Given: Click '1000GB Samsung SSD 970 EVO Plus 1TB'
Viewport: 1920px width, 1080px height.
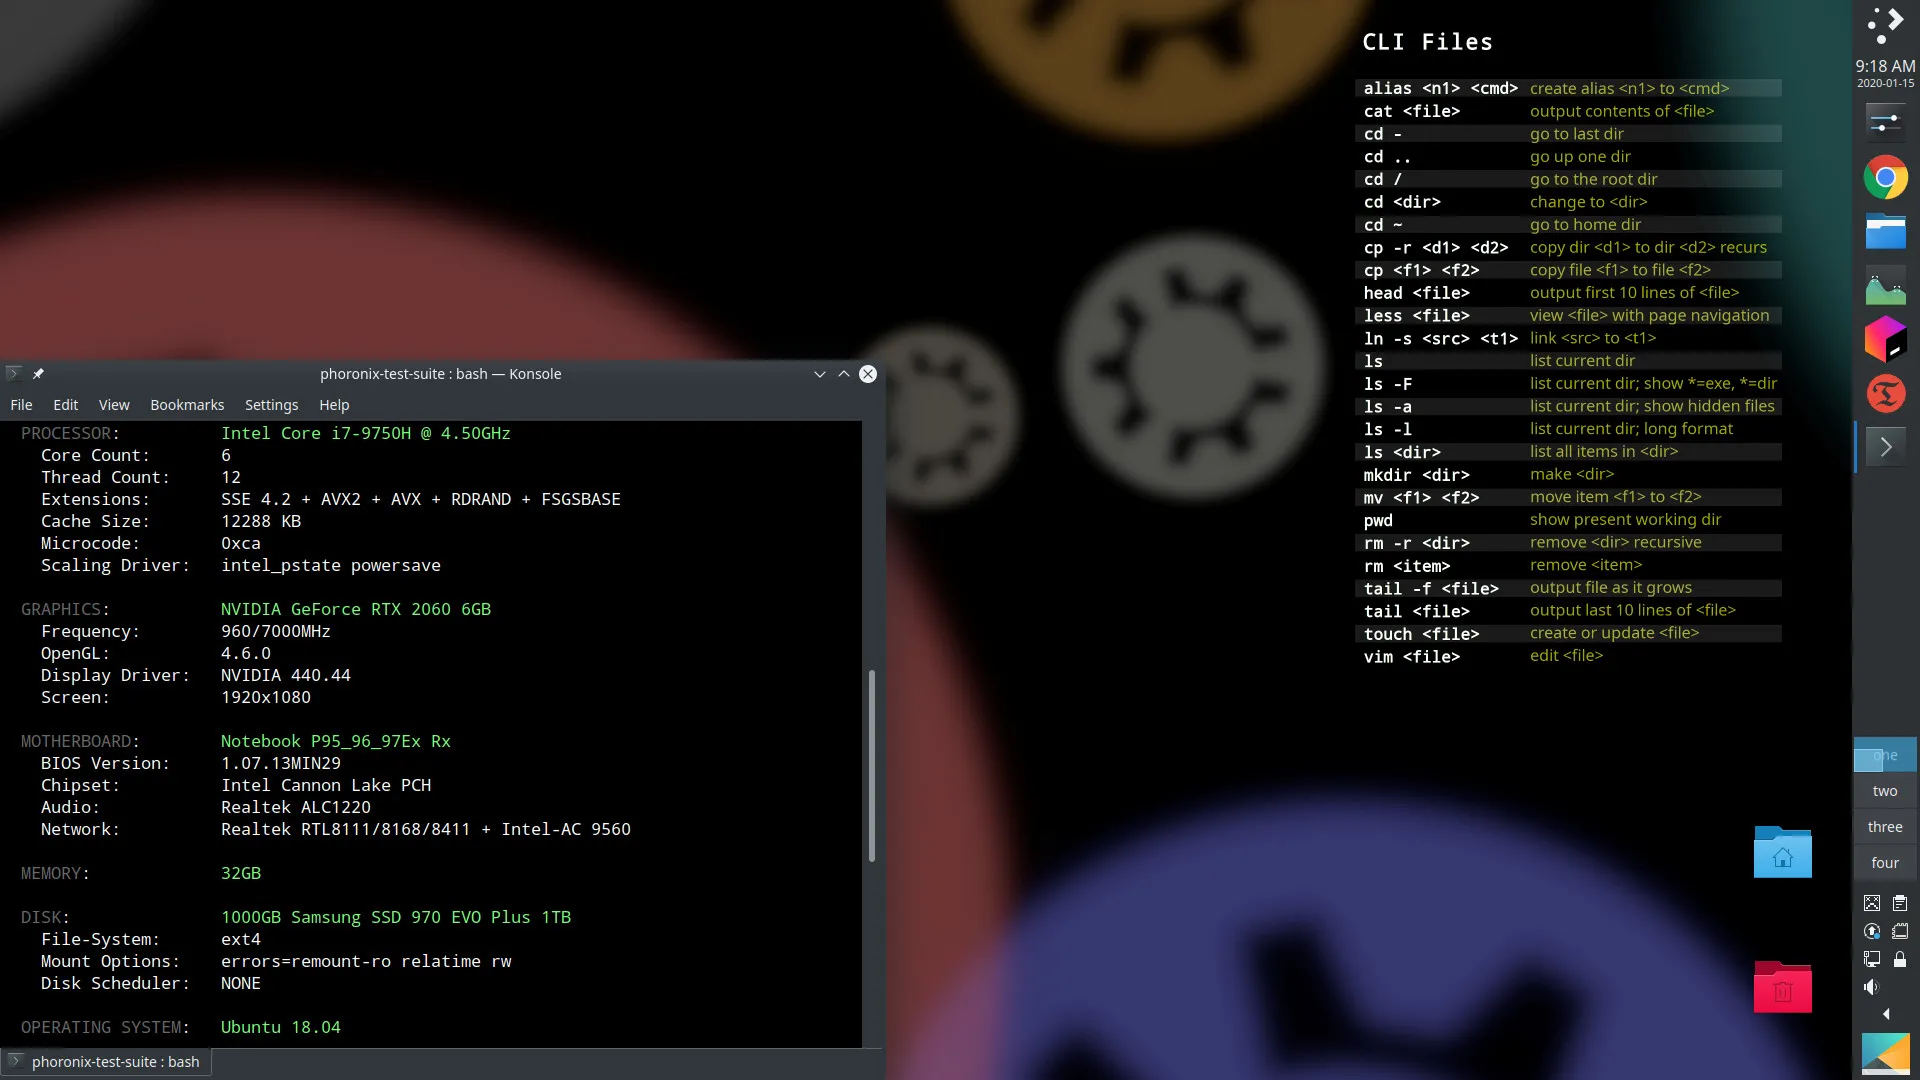Looking at the screenshot, I should 396,917.
